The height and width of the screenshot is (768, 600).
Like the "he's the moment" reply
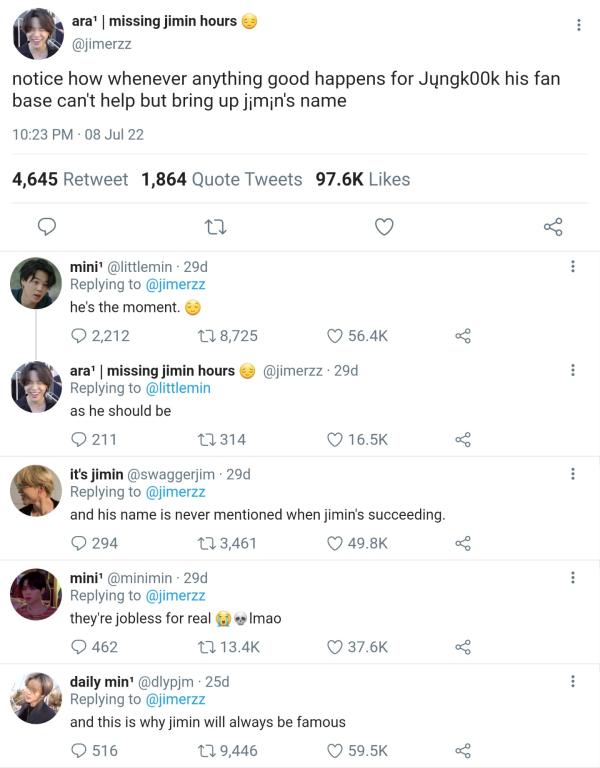(336, 336)
